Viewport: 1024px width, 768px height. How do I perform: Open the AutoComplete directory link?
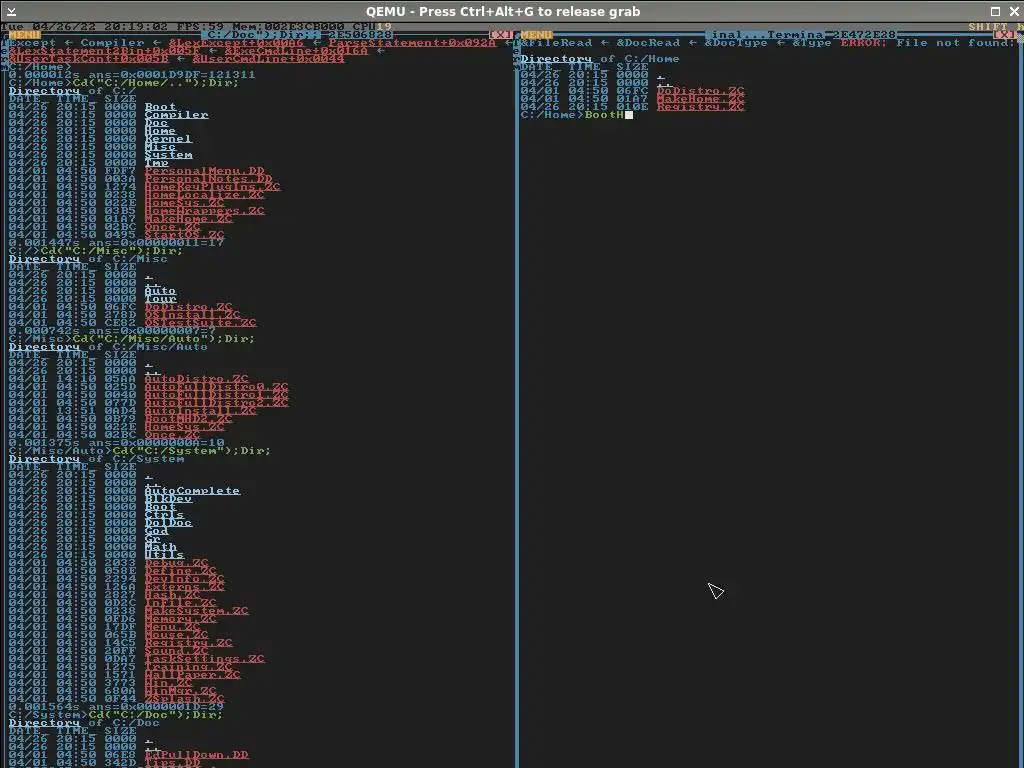pos(192,491)
